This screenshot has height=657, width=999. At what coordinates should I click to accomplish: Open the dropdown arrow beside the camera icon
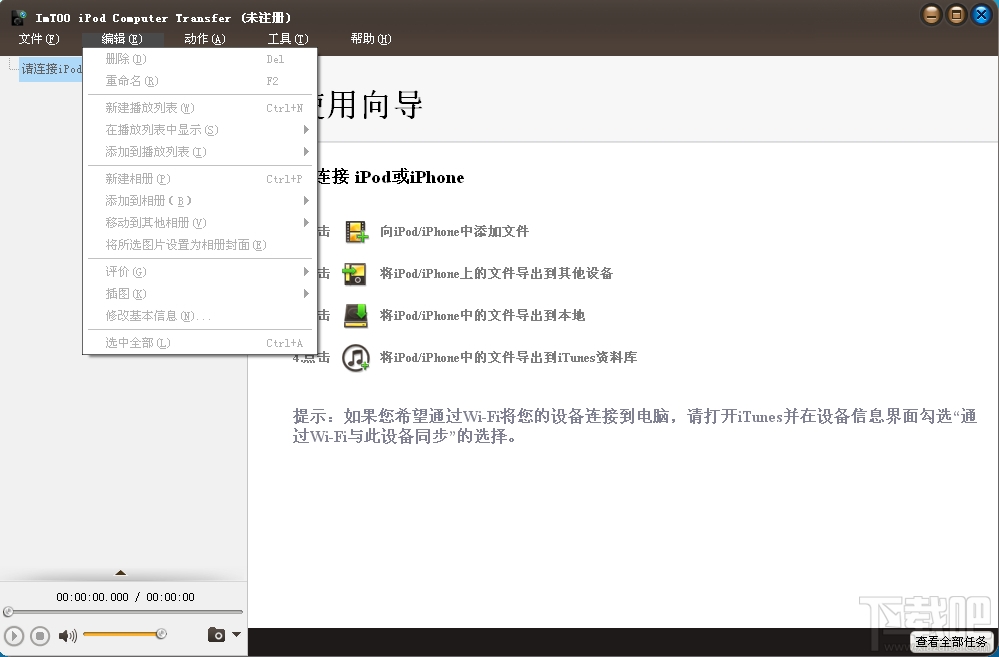point(235,634)
